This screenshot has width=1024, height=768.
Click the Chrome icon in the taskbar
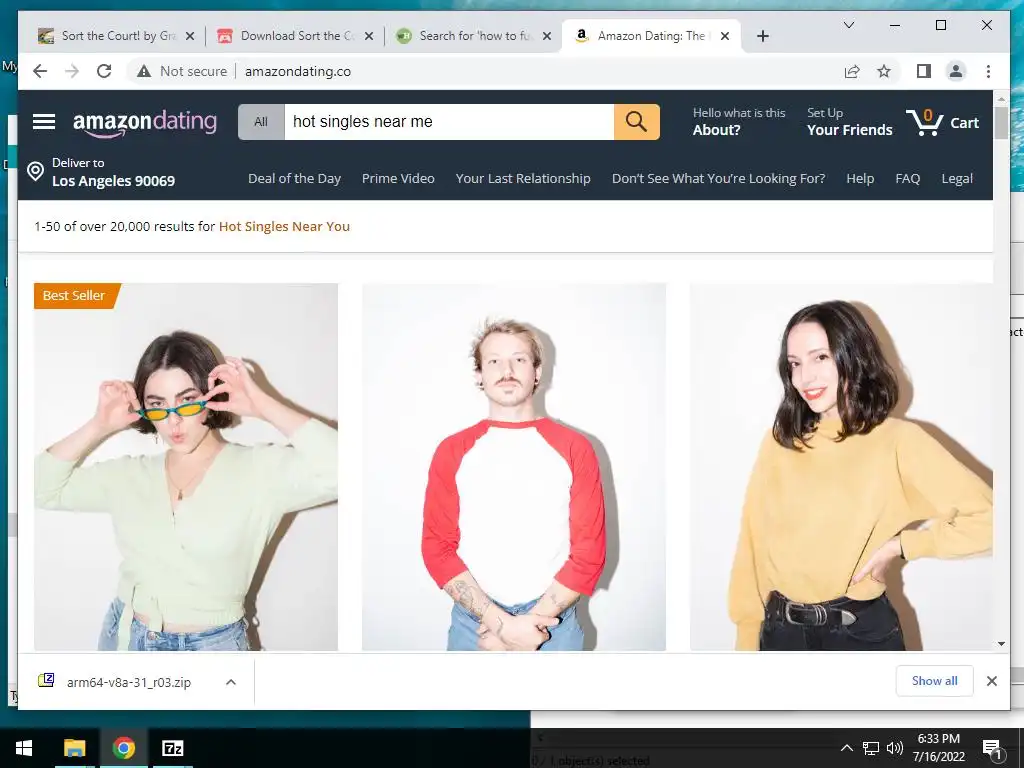(x=123, y=748)
